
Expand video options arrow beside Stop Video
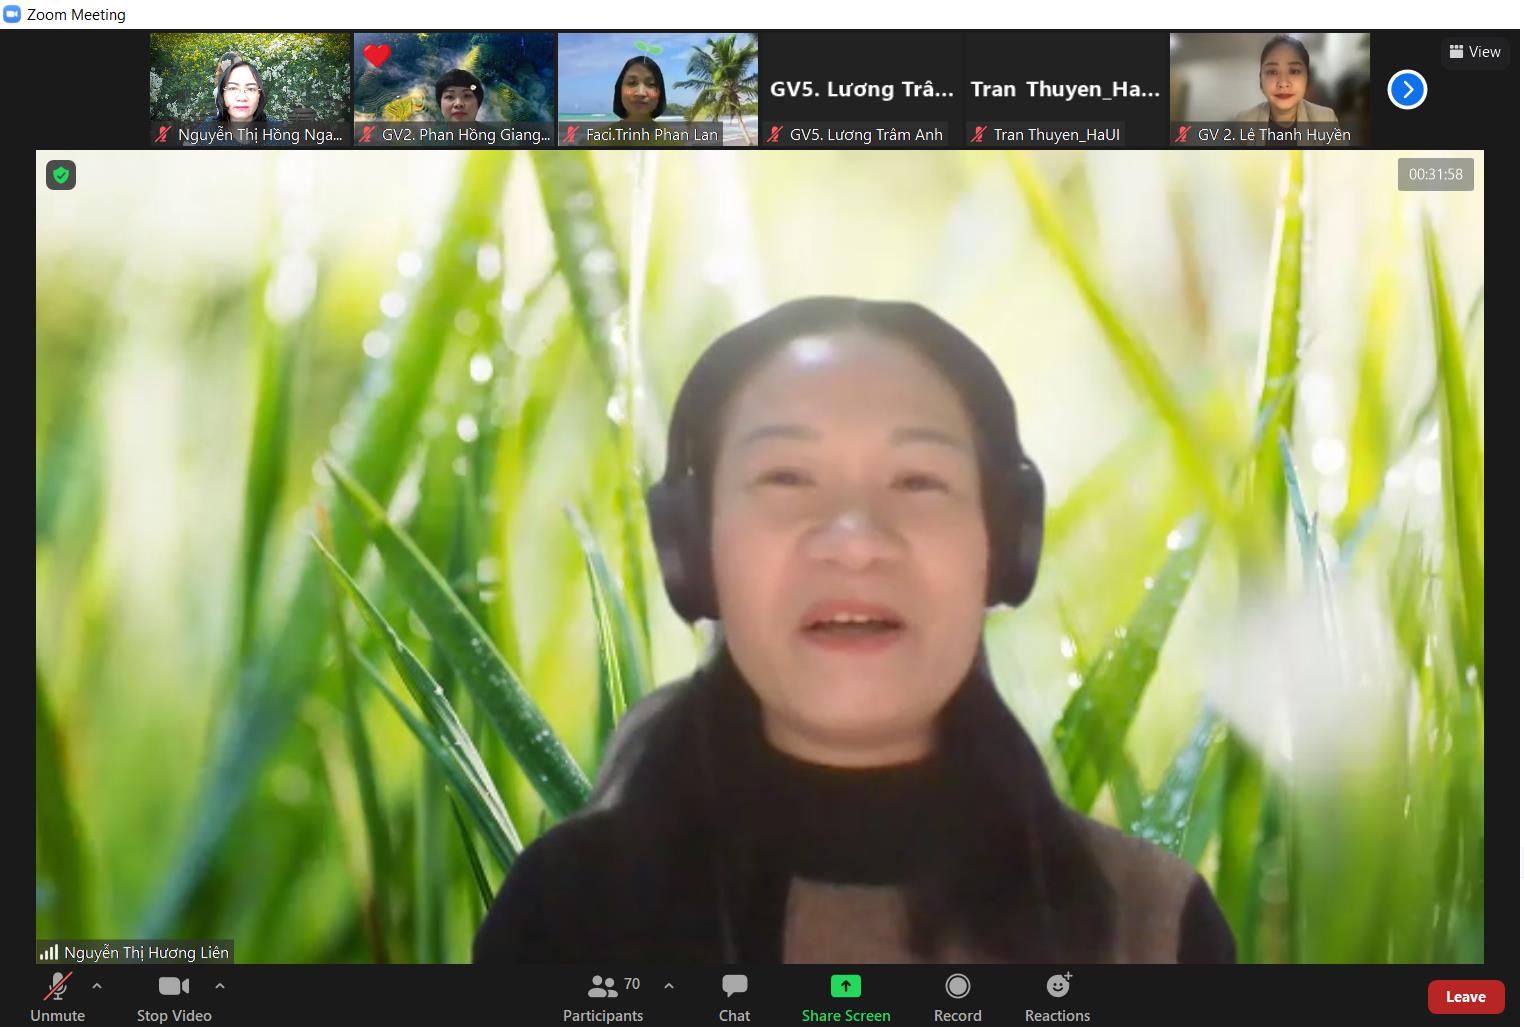(x=220, y=985)
